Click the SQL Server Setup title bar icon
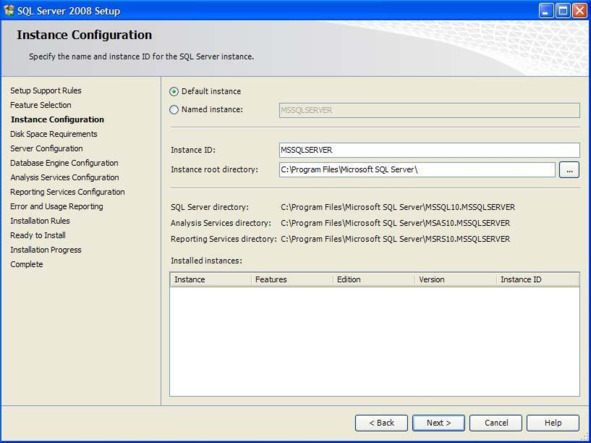The width and height of the screenshot is (591, 443). (9, 10)
